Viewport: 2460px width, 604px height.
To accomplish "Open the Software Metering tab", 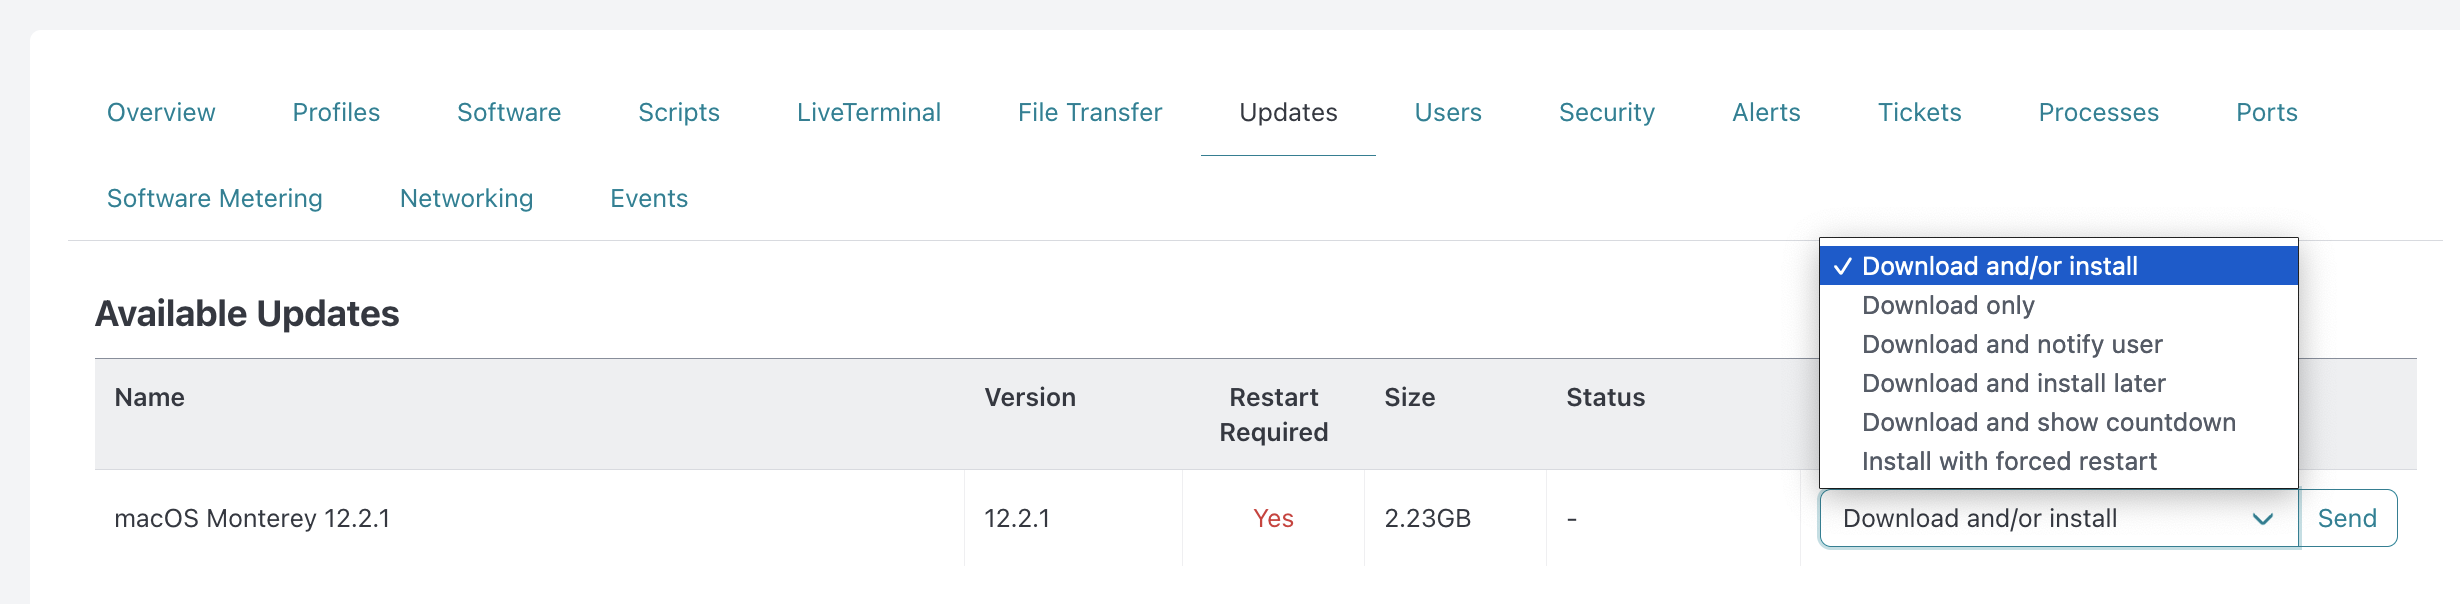I will click(215, 199).
